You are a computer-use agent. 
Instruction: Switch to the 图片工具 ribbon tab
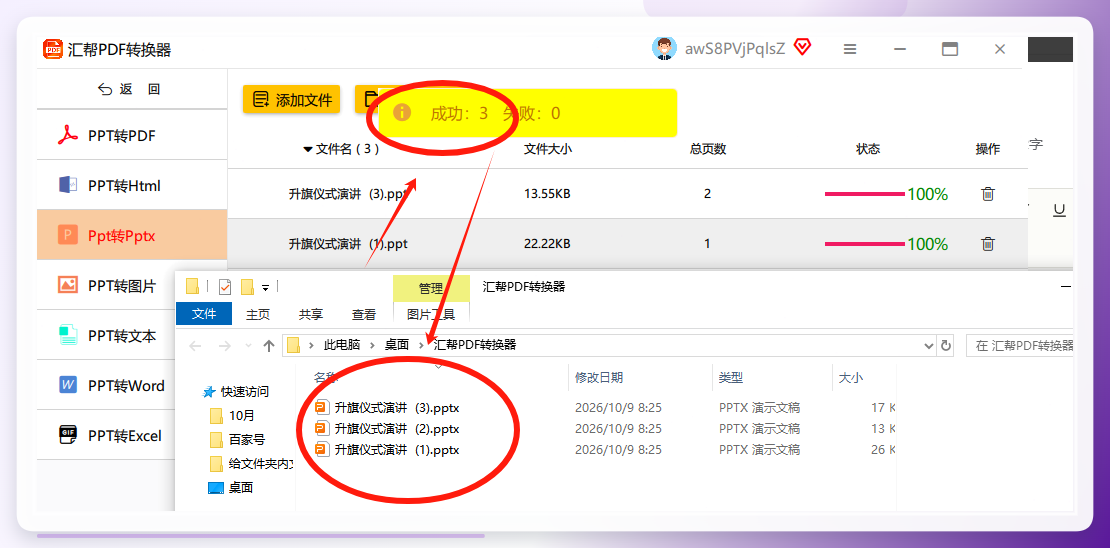click(431, 314)
